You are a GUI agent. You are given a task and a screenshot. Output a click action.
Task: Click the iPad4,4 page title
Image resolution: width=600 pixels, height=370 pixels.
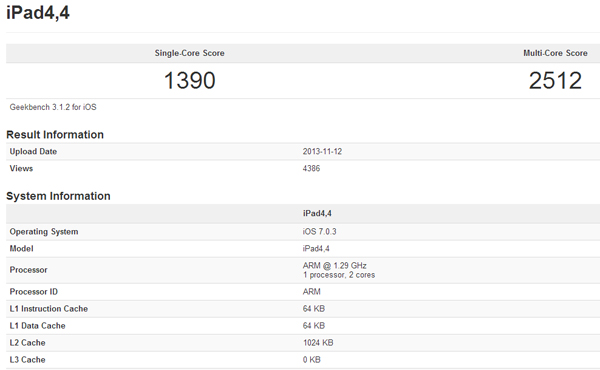pos(38,12)
